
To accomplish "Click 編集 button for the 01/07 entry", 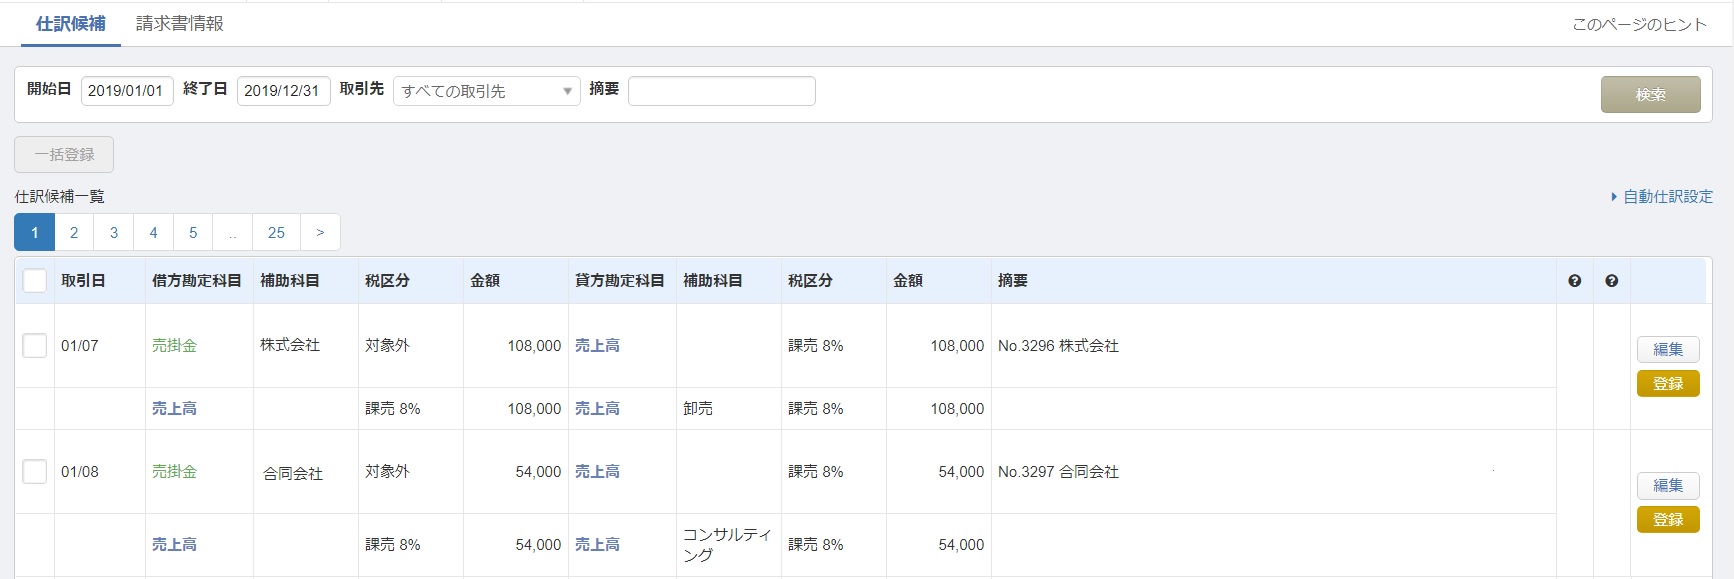I will [x=1667, y=349].
